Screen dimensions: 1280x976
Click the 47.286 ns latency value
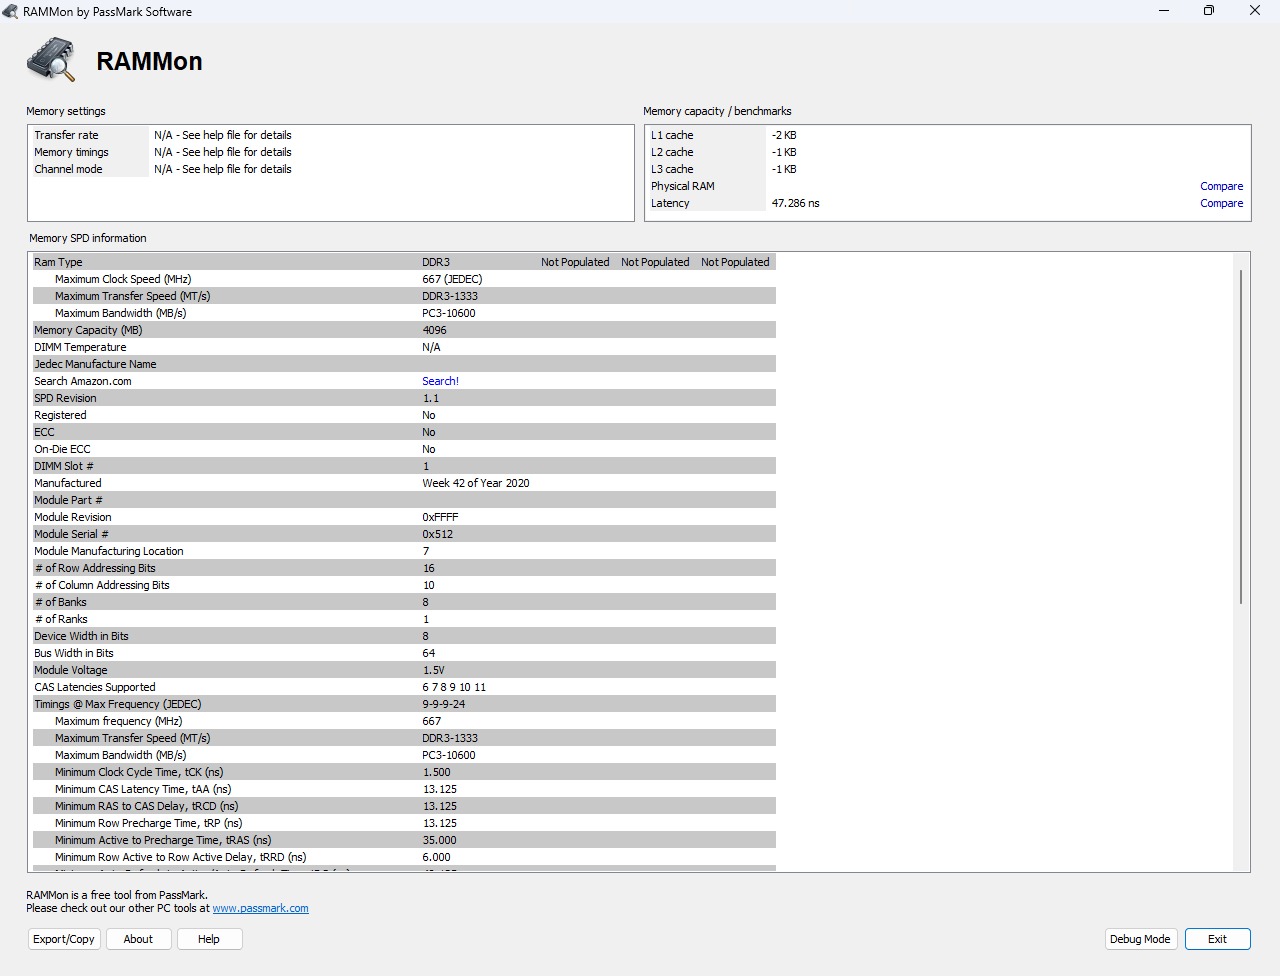795,203
